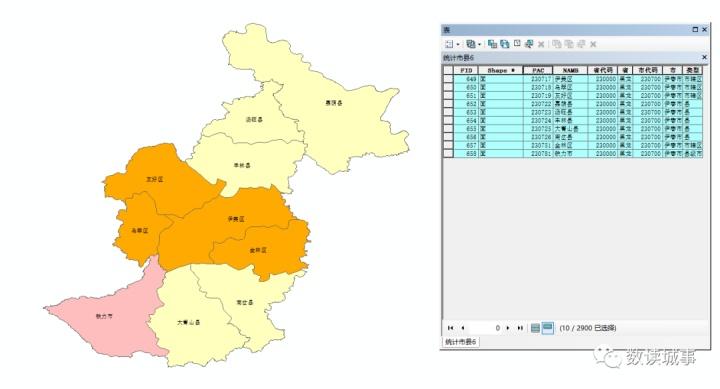The image size is (720, 389).
Task: Expand the Related Tables dropdown arrow
Action: [479, 44]
